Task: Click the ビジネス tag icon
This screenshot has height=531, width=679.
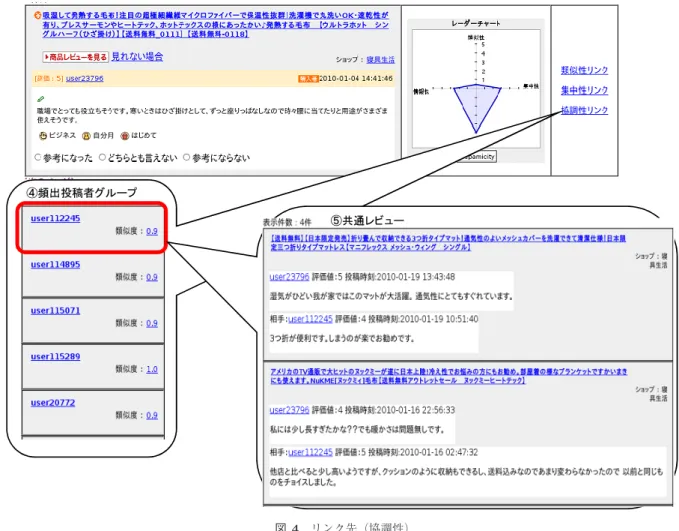Action: (x=43, y=136)
